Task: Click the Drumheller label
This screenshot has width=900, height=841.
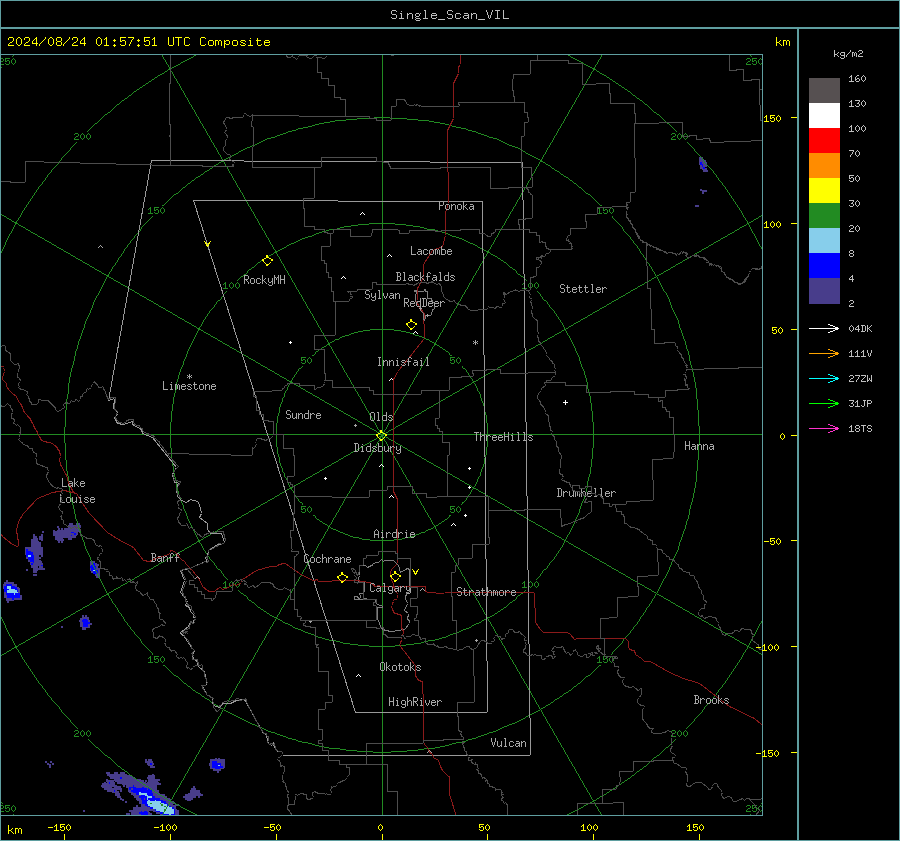Action: [586, 493]
